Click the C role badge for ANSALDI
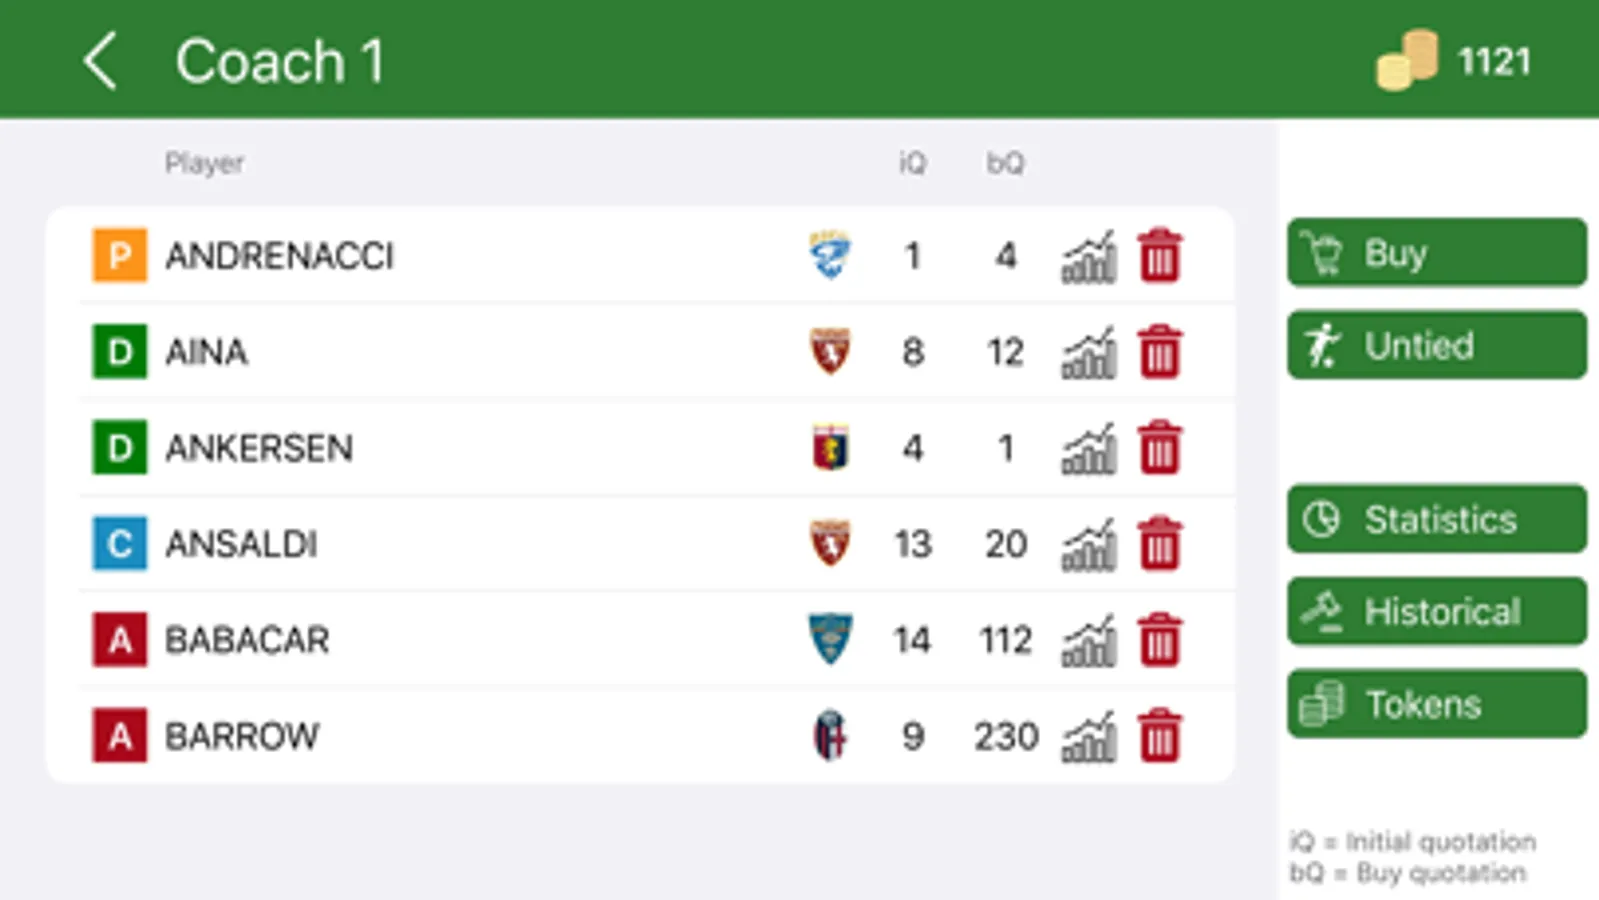 tap(120, 544)
